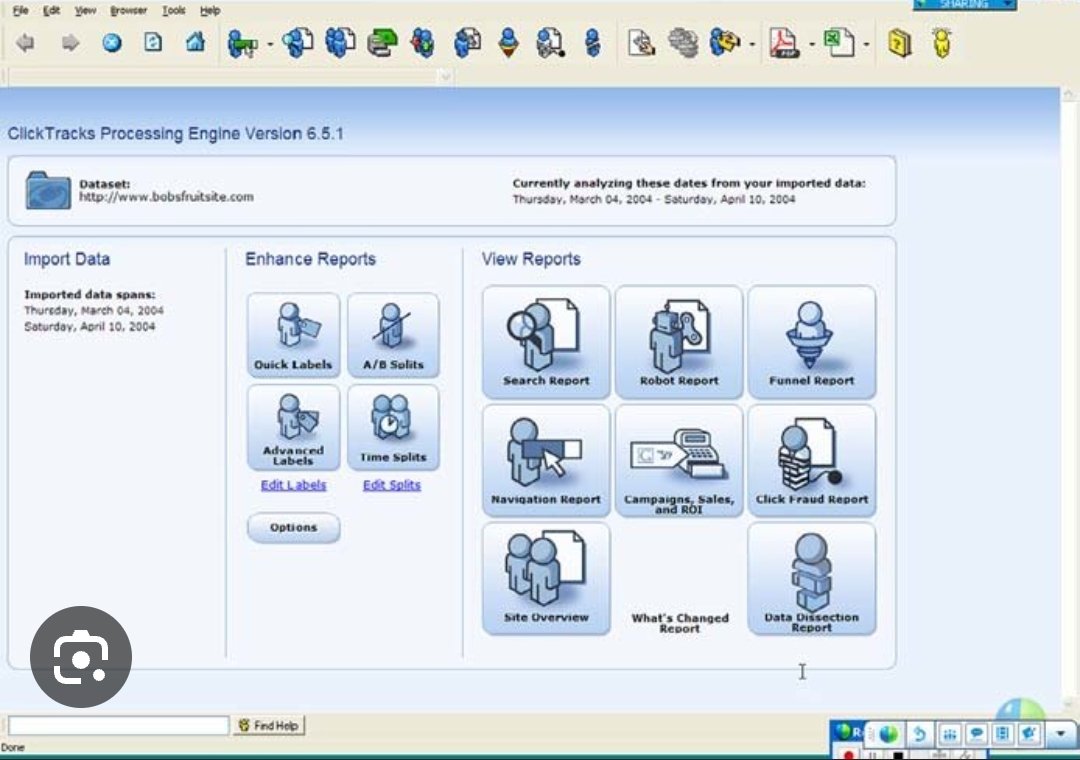Screen dimensions: 1080x760
Task: Open the Navigation Report
Action: tap(546, 460)
